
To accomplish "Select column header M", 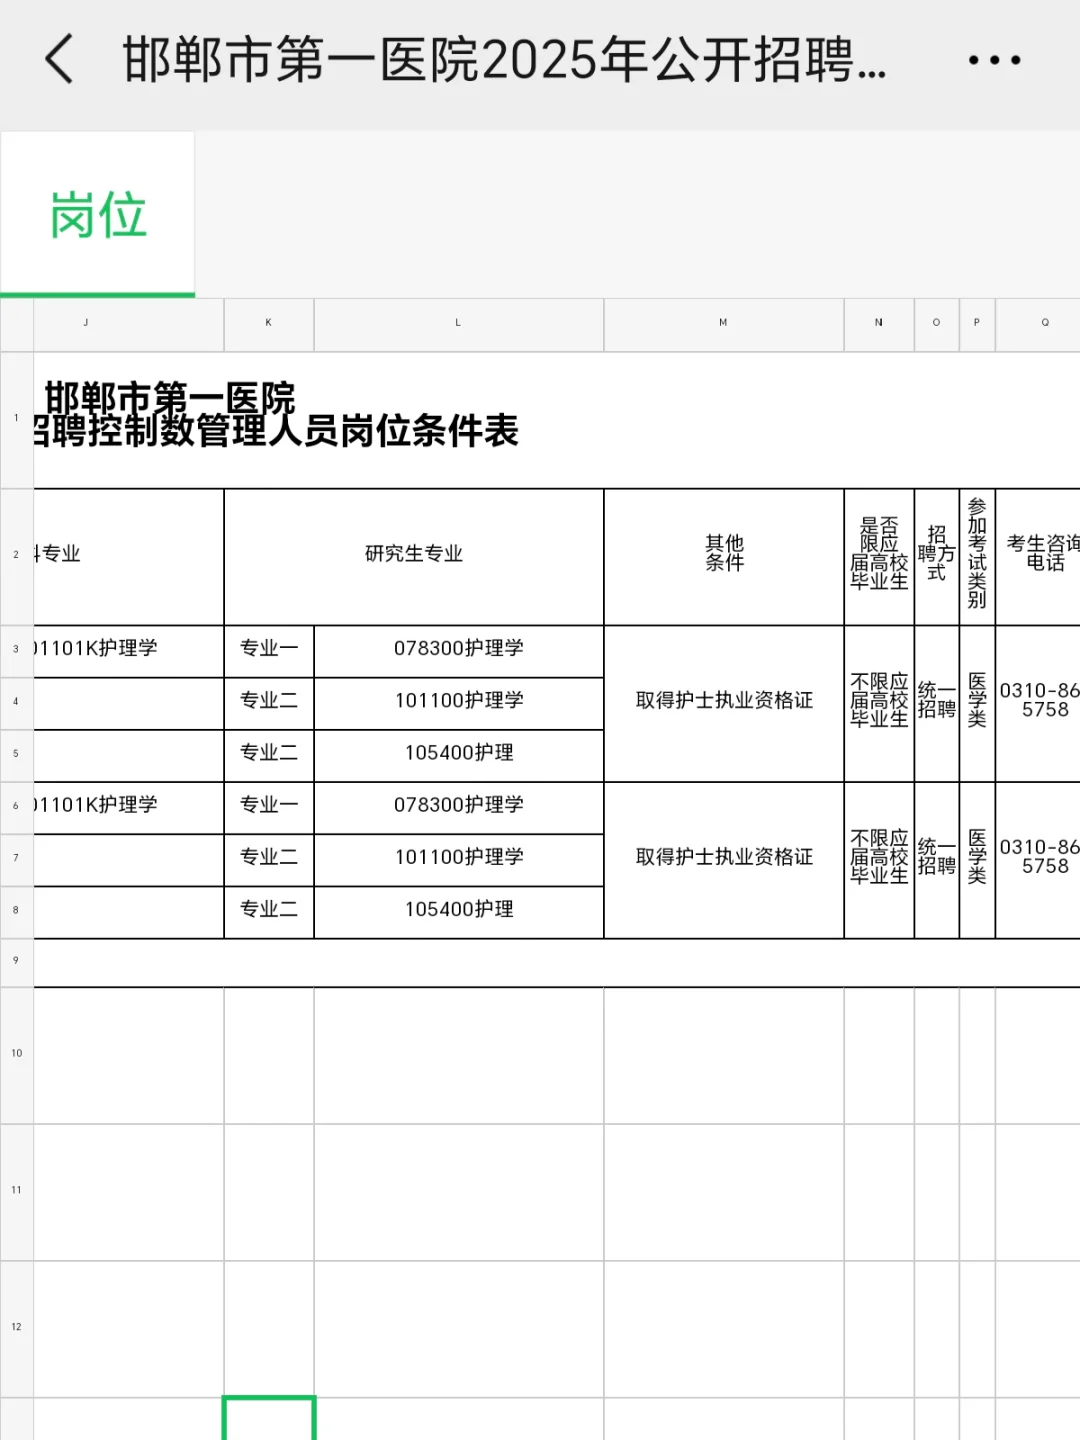I will pos(722,324).
